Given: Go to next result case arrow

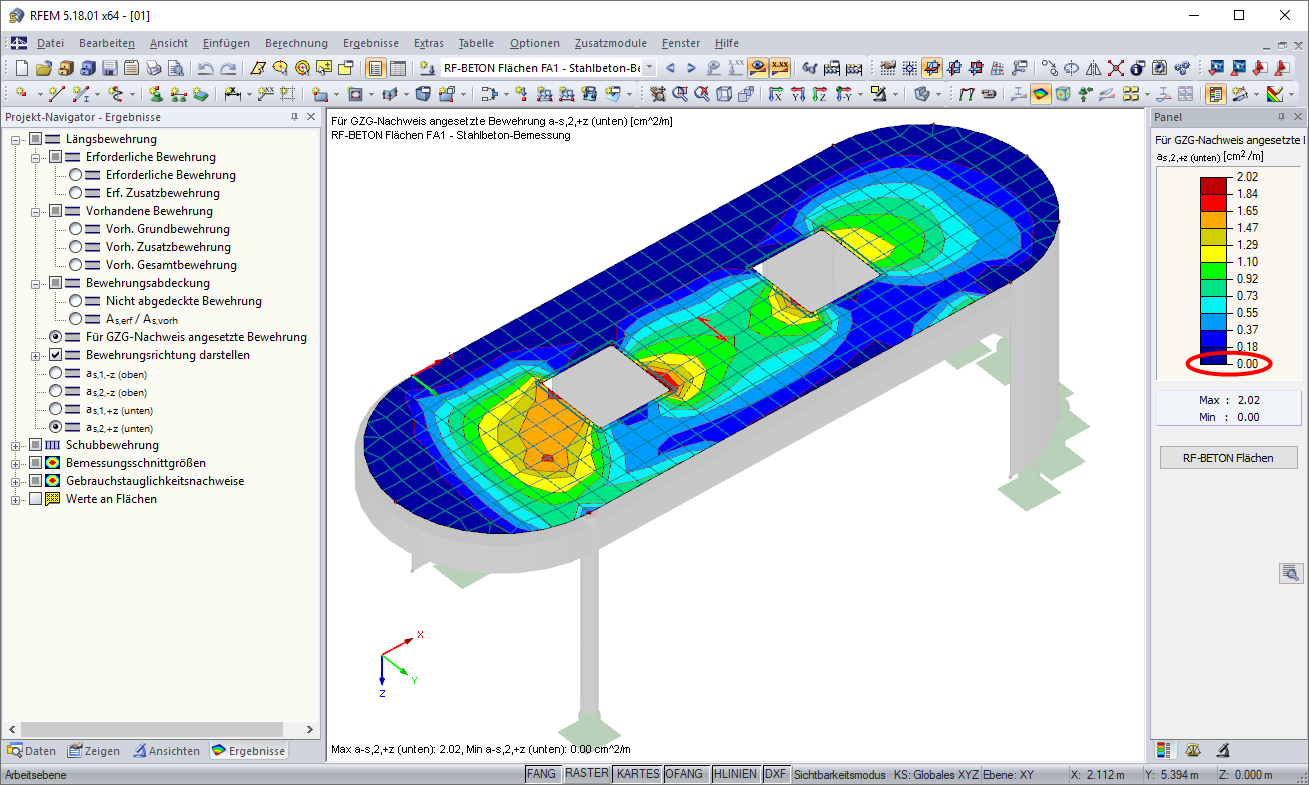Looking at the screenshot, I should point(691,68).
